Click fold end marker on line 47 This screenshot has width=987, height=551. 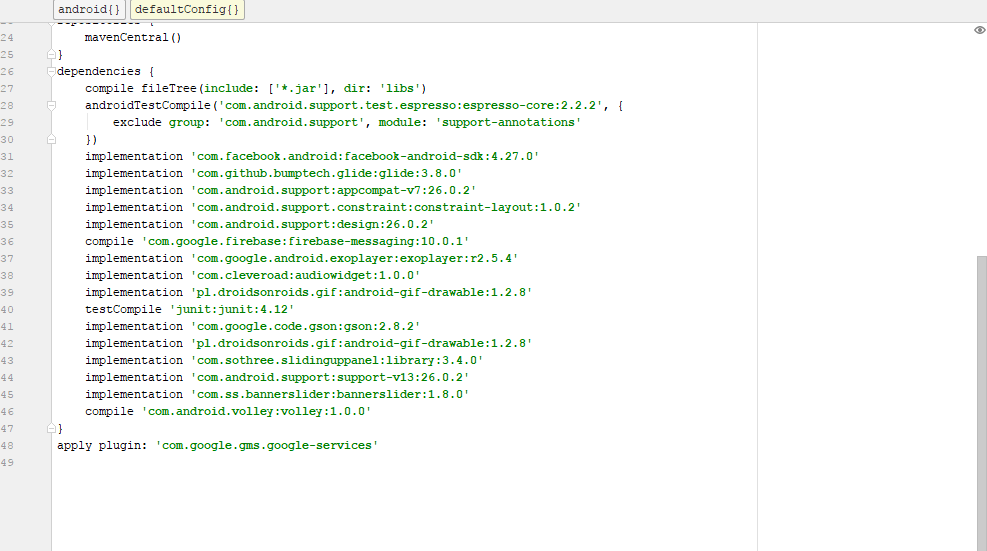click(x=52, y=428)
